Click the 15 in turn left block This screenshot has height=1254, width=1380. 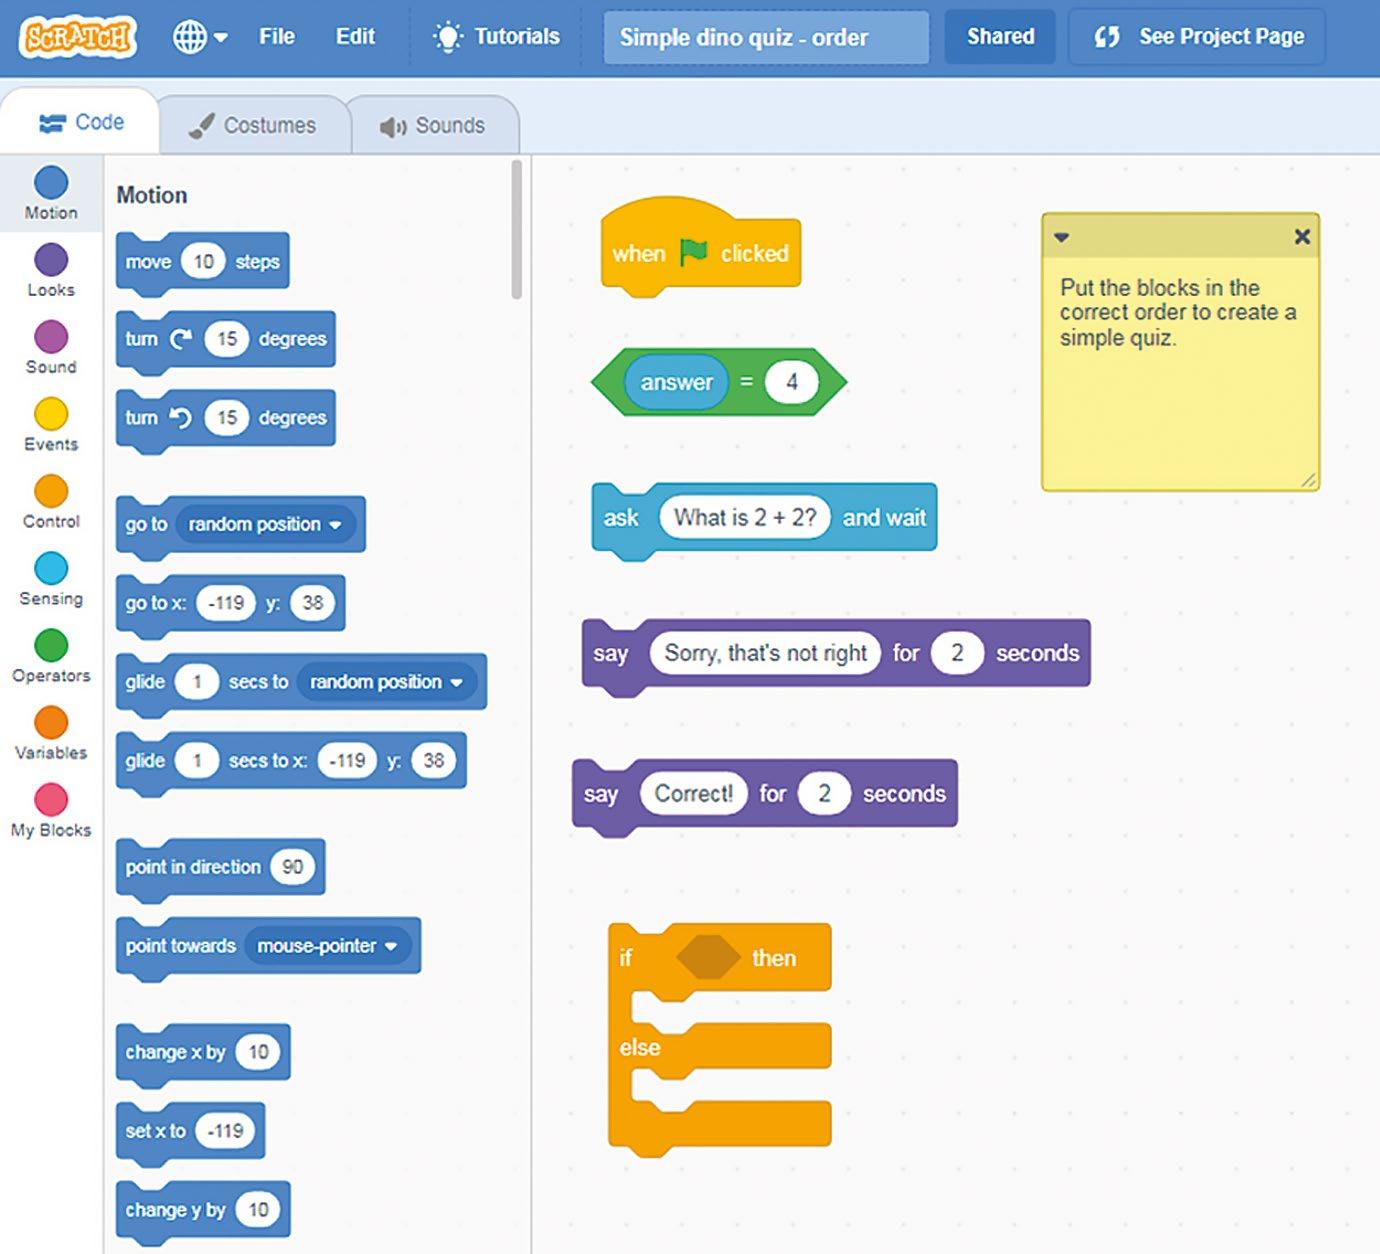[227, 417]
